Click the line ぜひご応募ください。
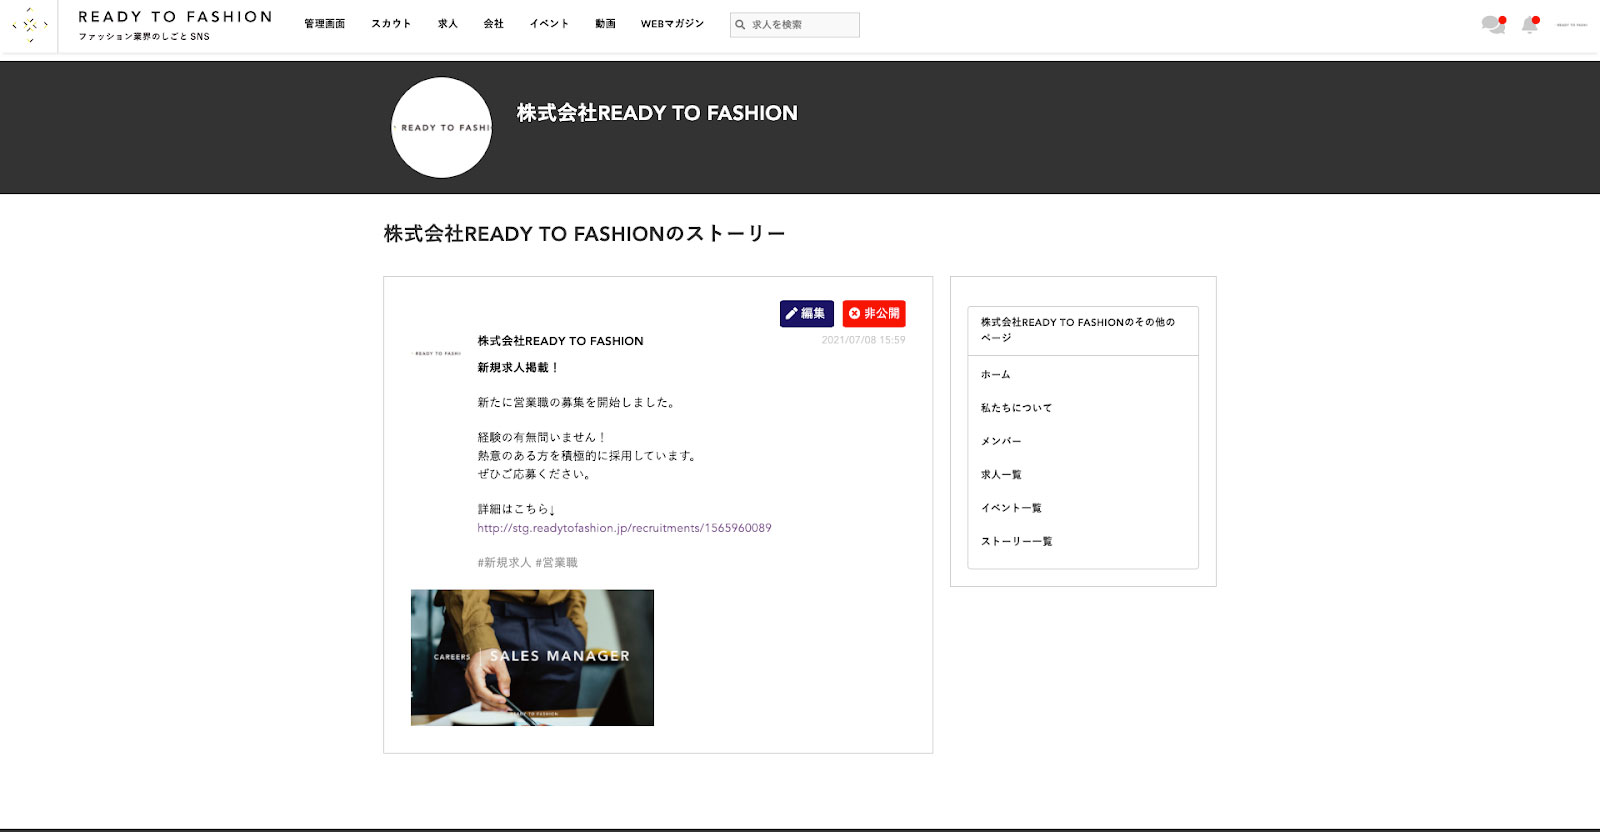The height and width of the screenshot is (832, 1600). tap(536, 474)
